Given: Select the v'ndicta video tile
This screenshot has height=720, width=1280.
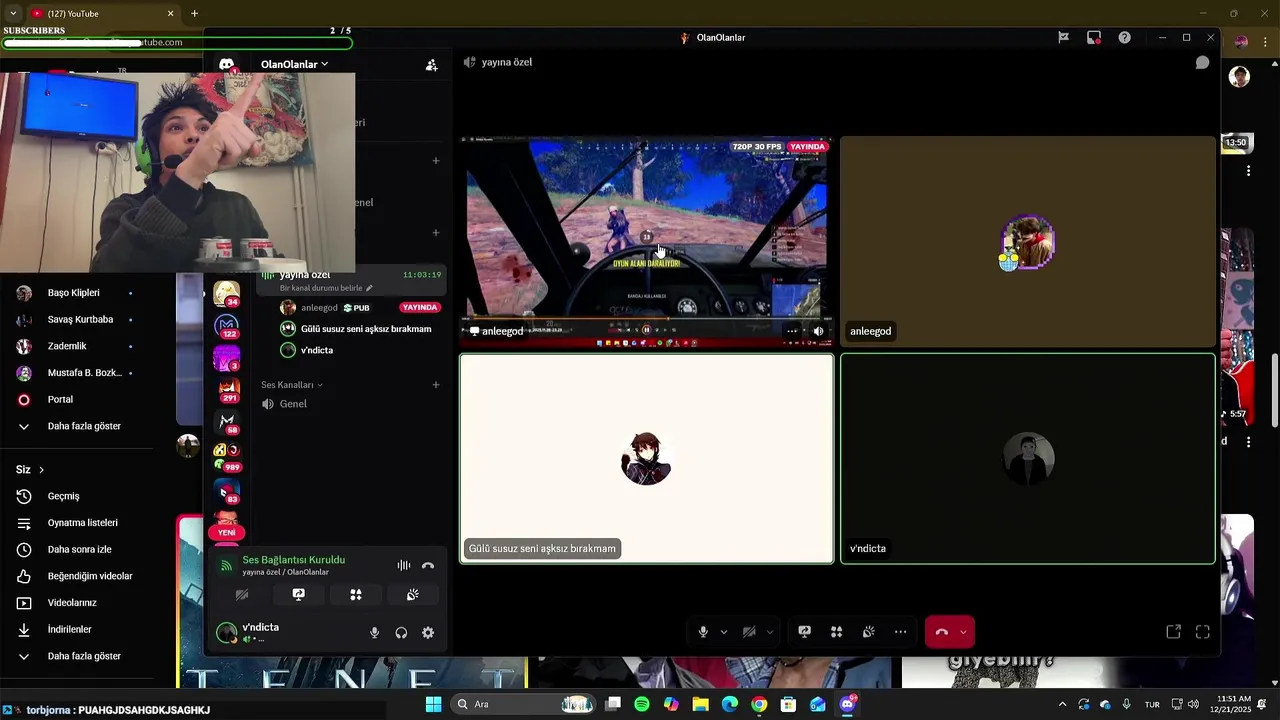Looking at the screenshot, I should click(1028, 458).
